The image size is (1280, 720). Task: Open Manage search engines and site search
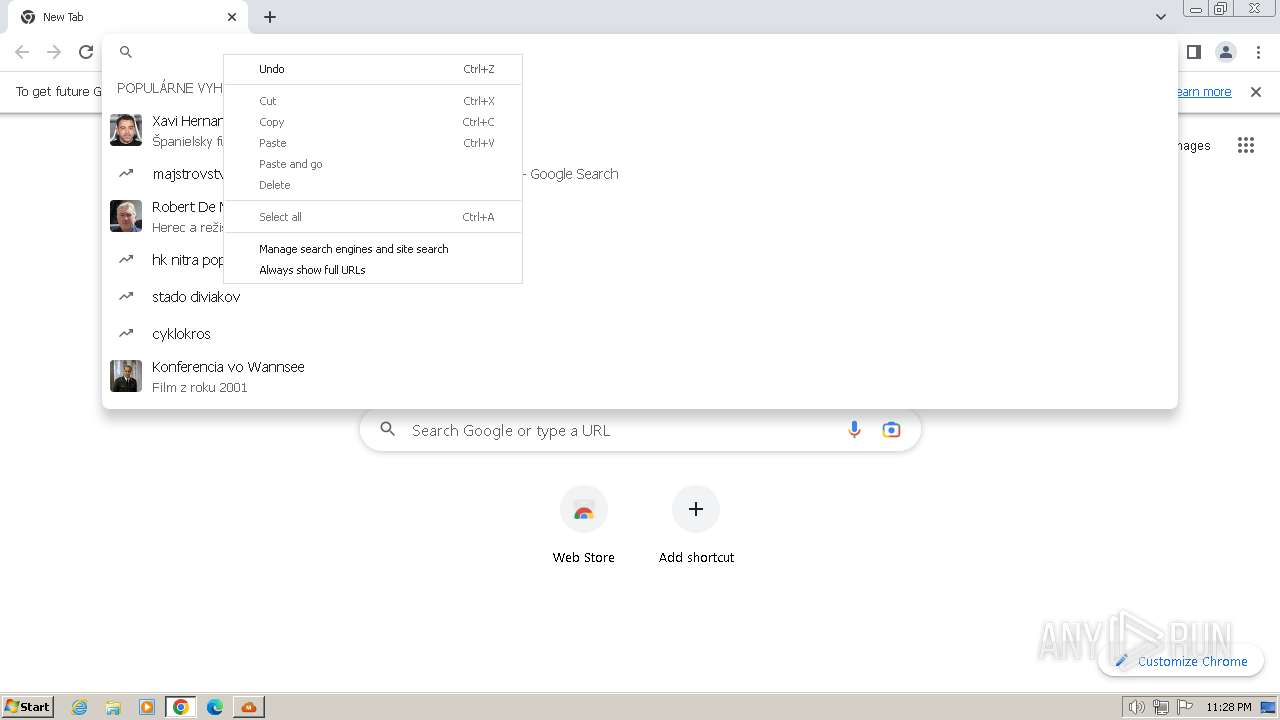tap(372, 249)
